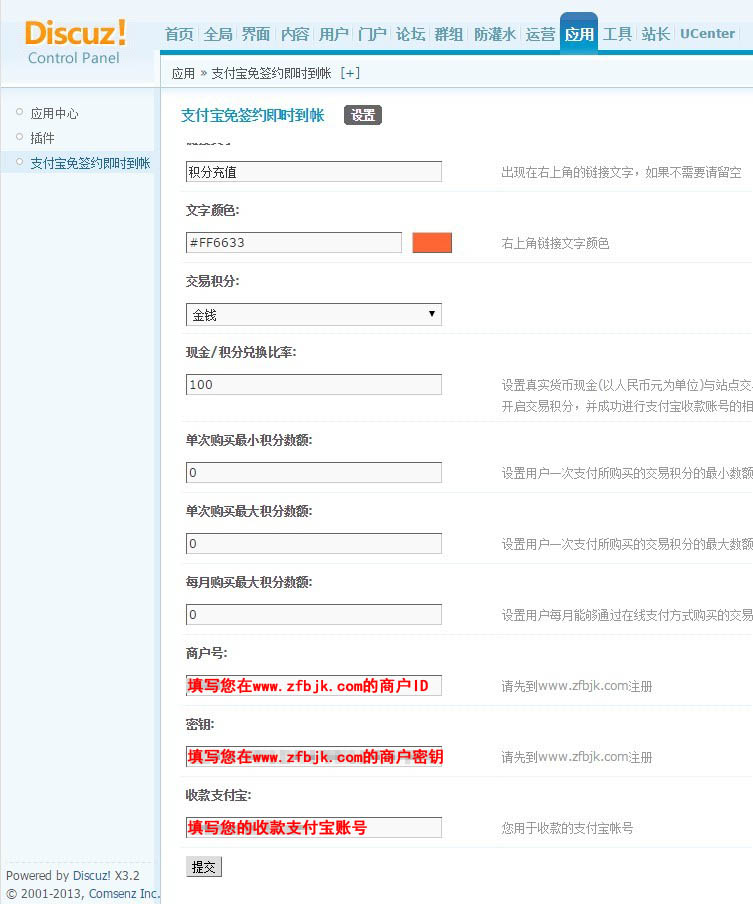Click the 积分充值 link text input field

pyautogui.click(x=314, y=172)
